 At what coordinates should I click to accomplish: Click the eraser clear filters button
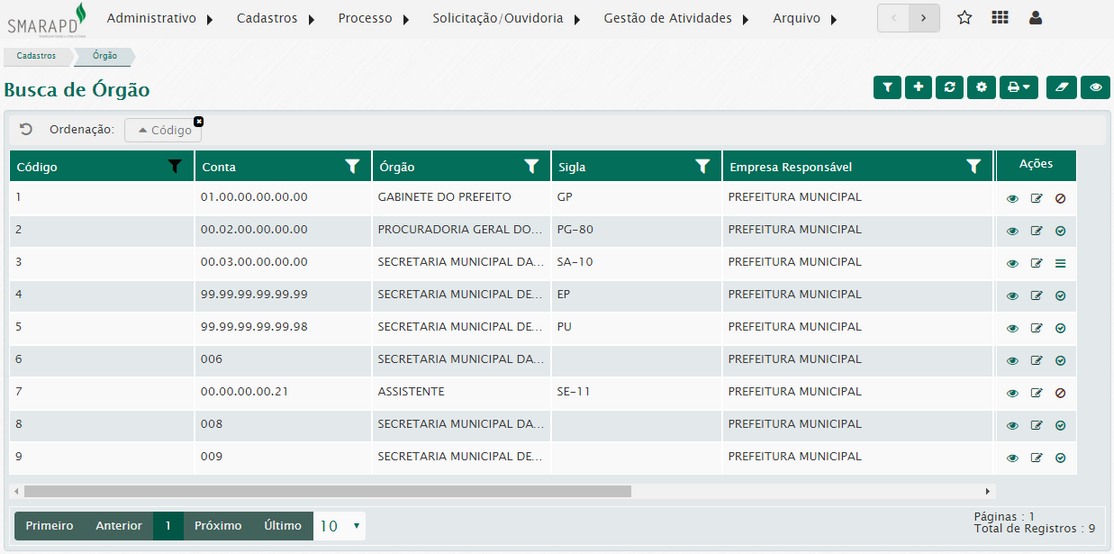pyautogui.click(x=1061, y=88)
